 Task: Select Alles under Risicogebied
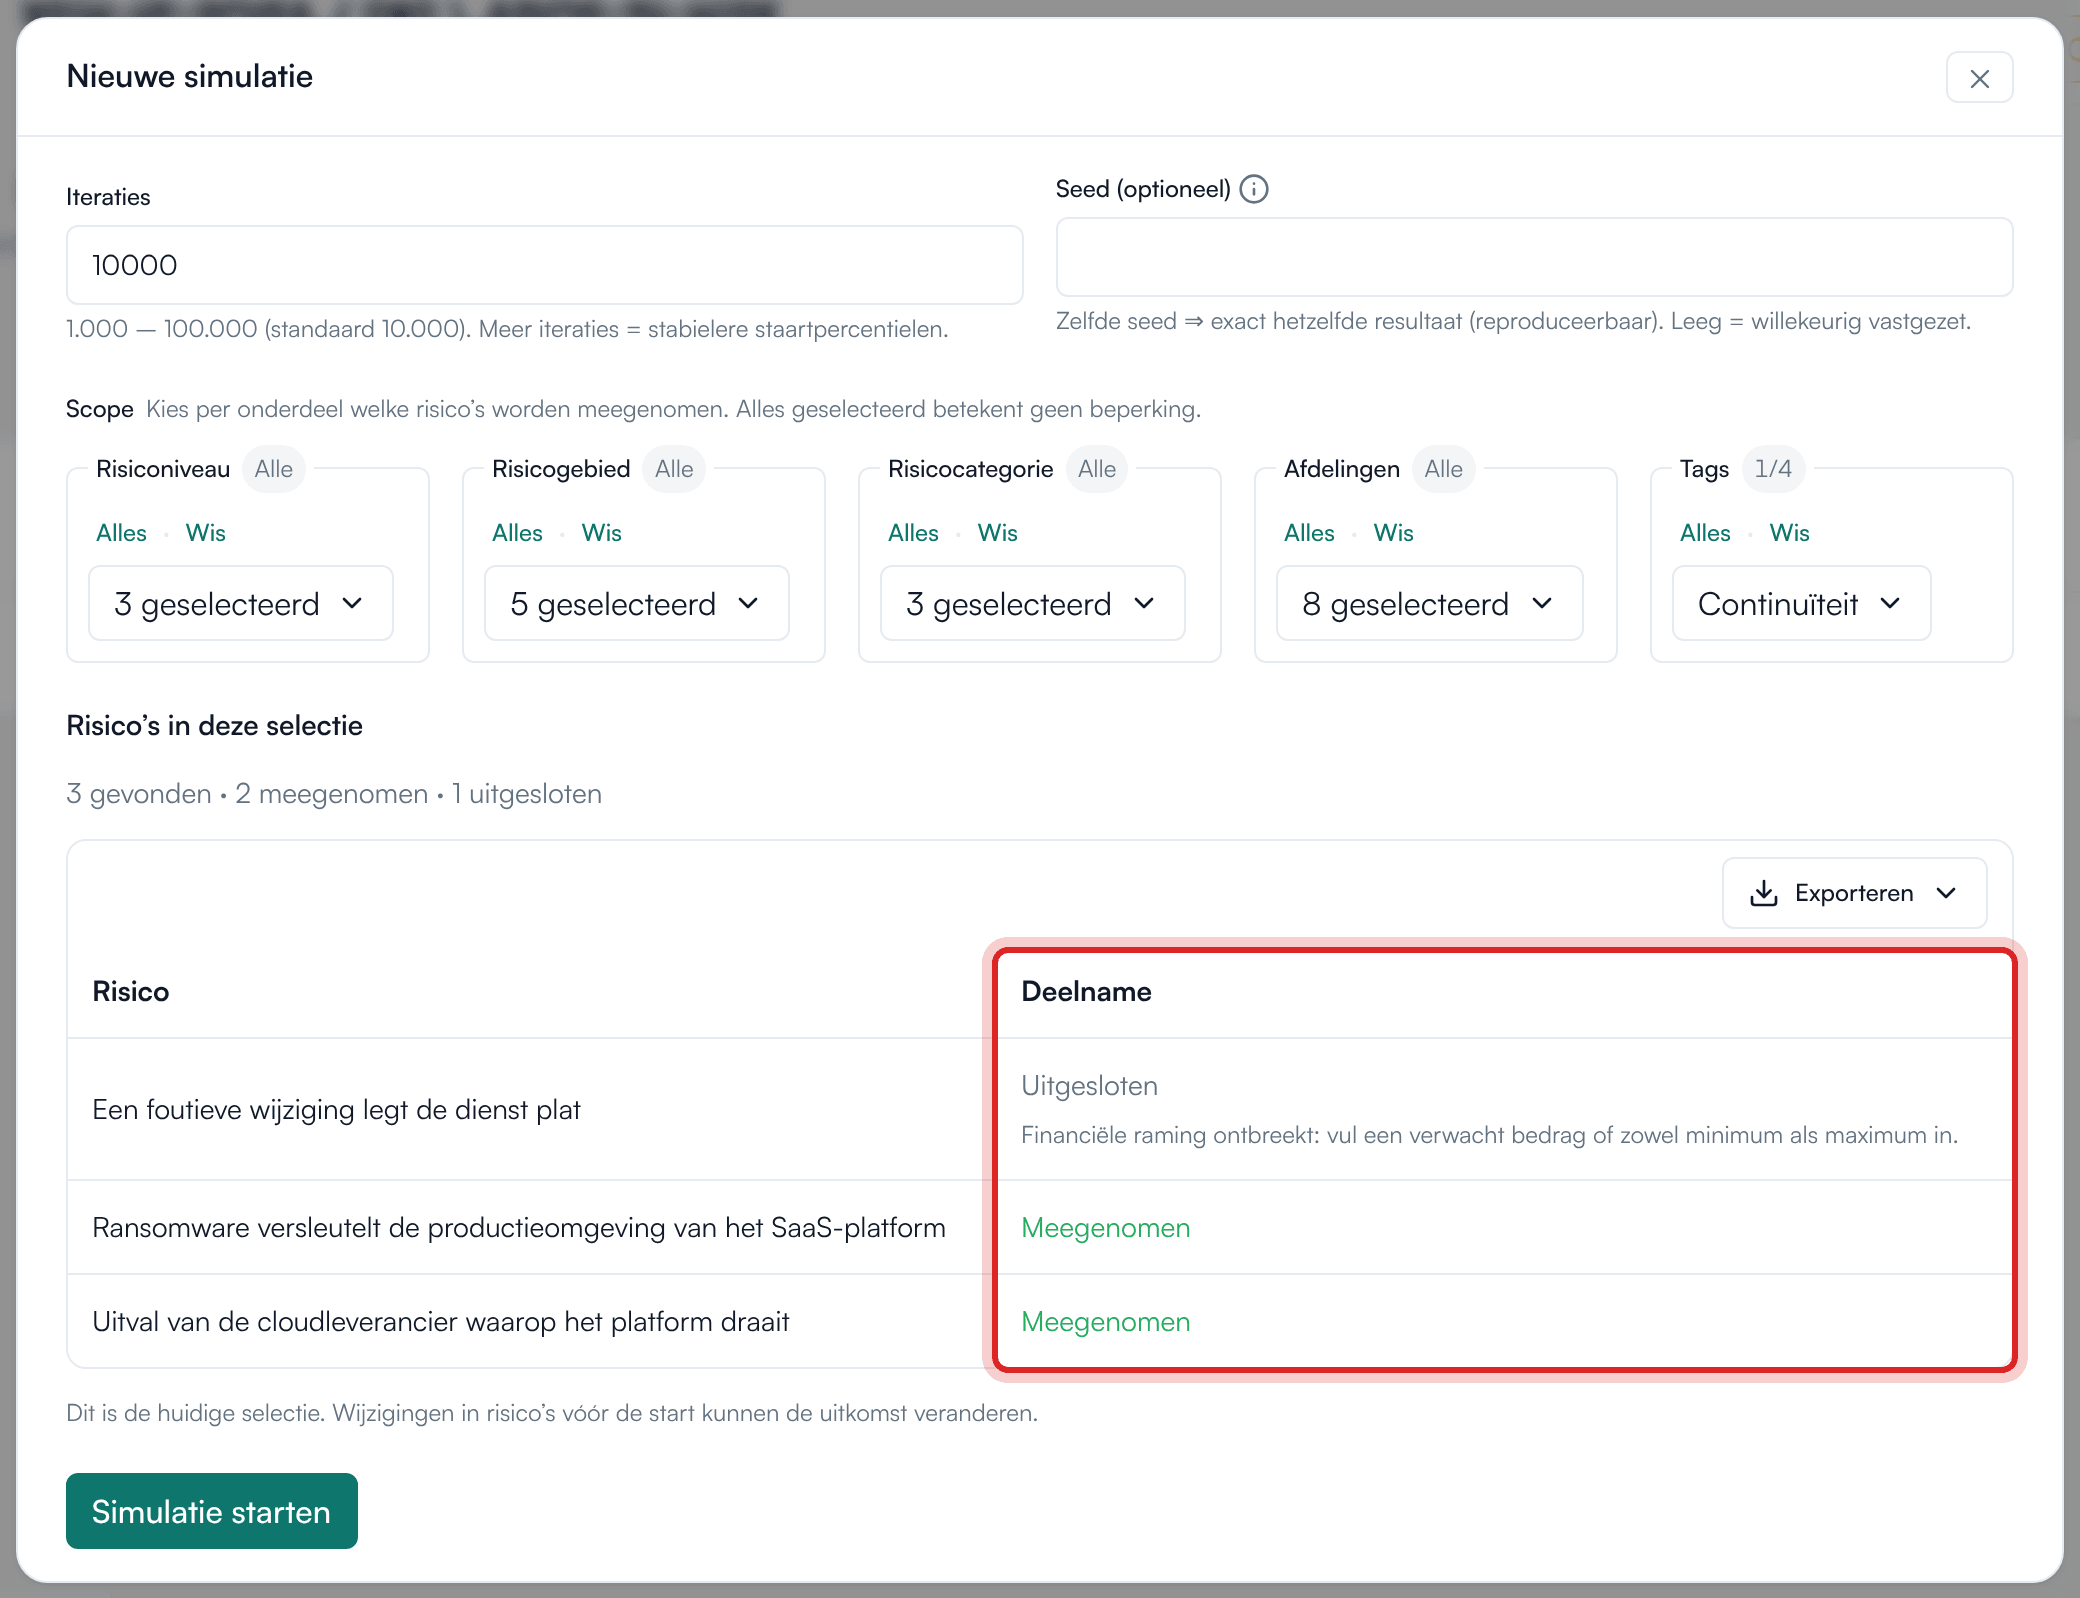[x=517, y=533]
